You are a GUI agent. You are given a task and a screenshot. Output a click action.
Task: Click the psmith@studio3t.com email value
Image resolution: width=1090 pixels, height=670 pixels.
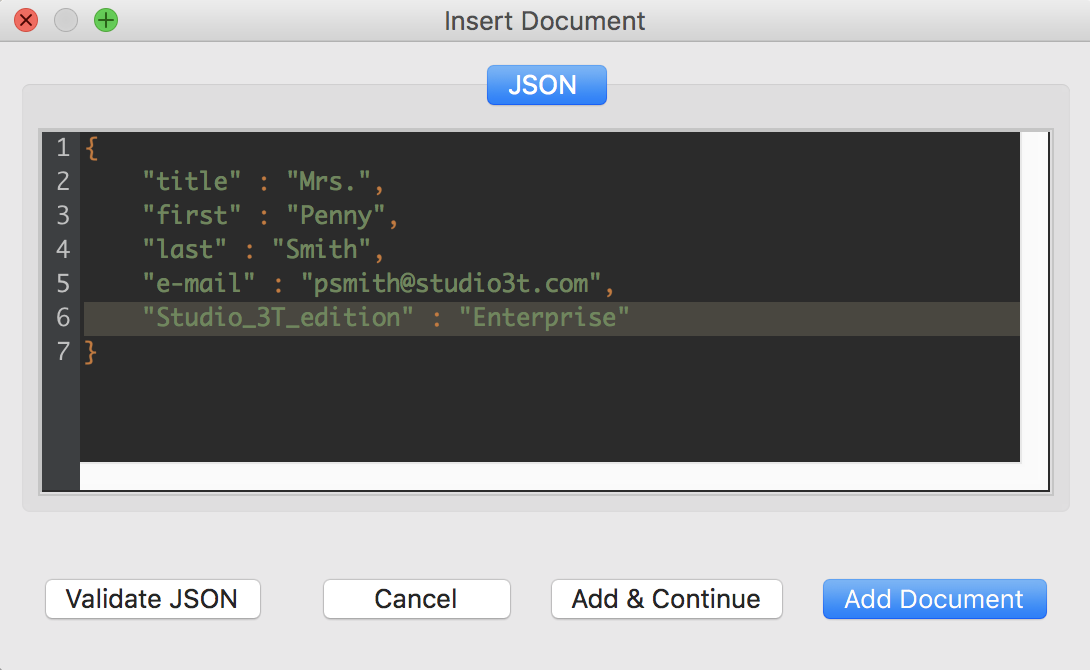click(451, 284)
